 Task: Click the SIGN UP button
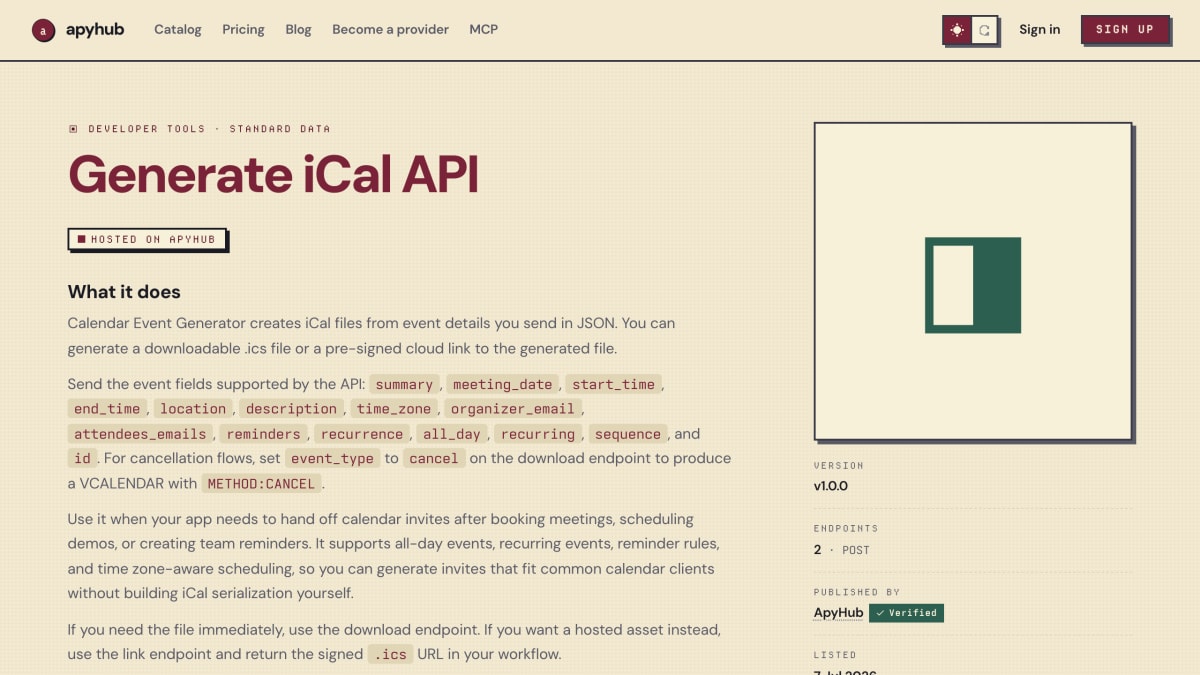1125,29
